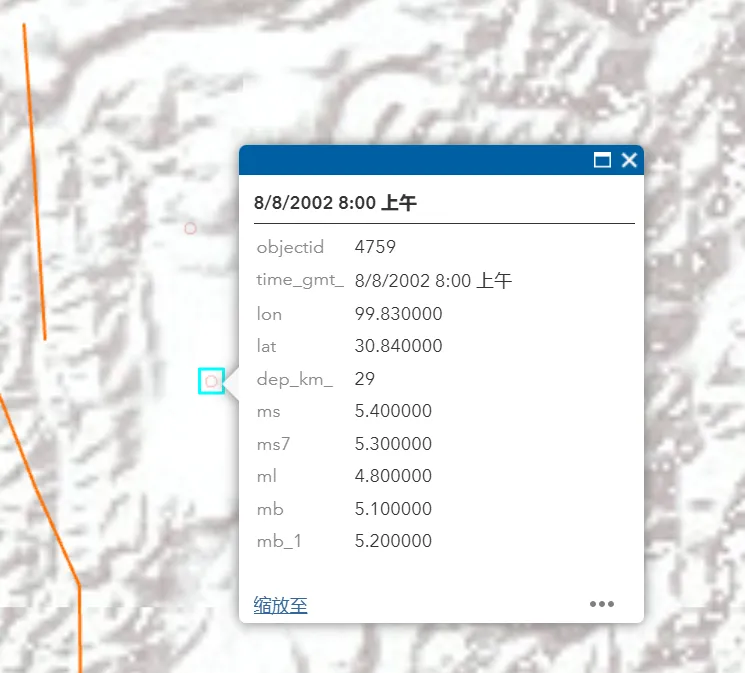Image resolution: width=745 pixels, height=673 pixels.
Task: Select the ms7 value 5.300000
Action: (x=393, y=444)
